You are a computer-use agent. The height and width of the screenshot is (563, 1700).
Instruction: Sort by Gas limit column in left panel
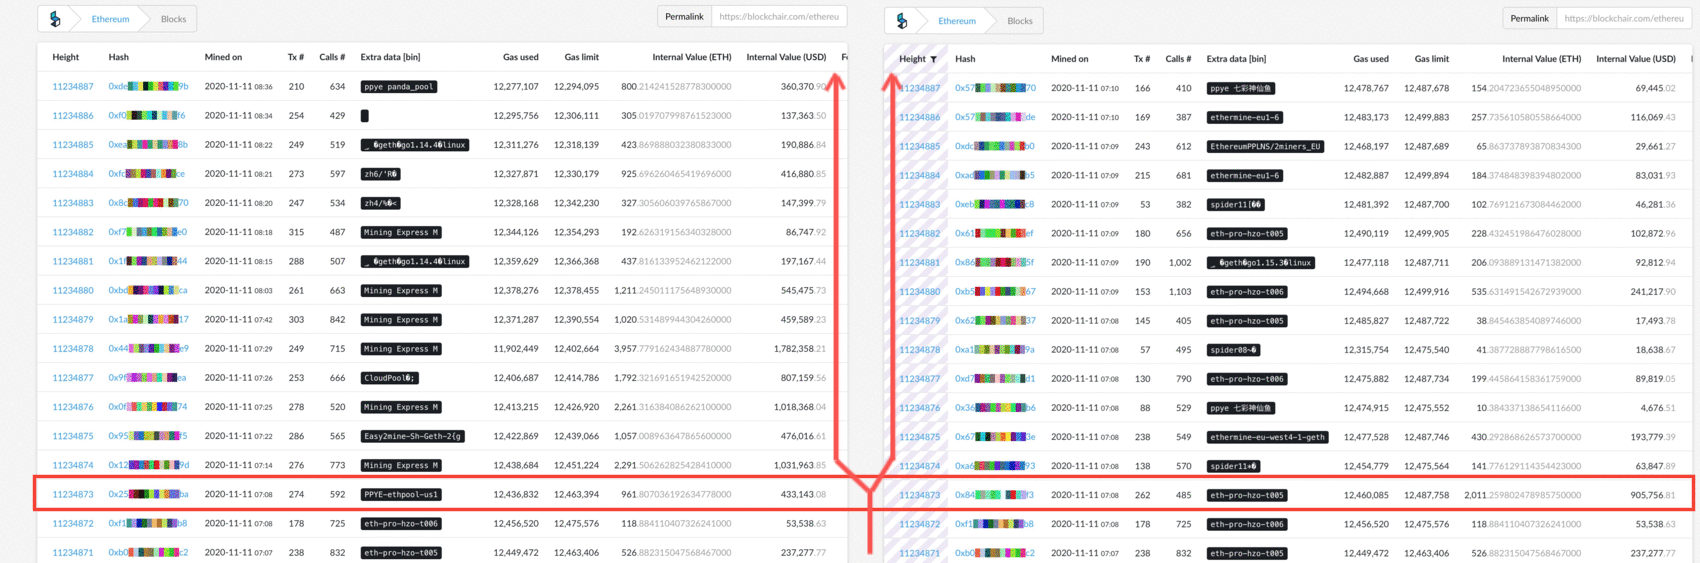coord(582,57)
